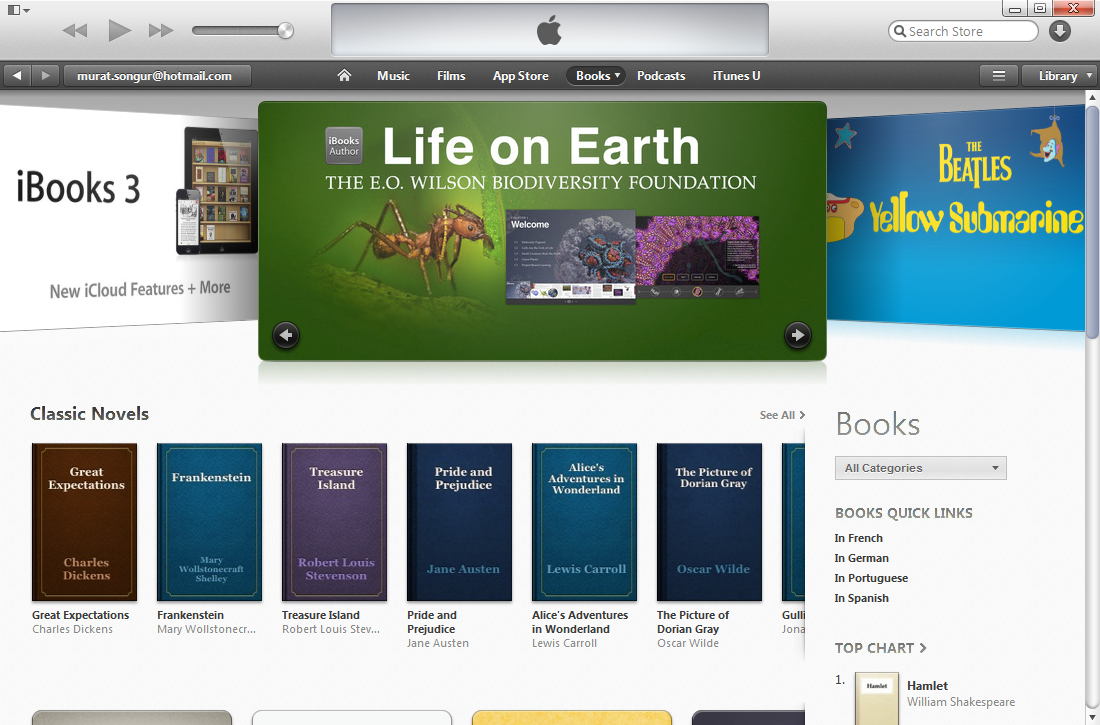Open the list menu icon beside Library
The height and width of the screenshot is (725, 1100).
998,76
